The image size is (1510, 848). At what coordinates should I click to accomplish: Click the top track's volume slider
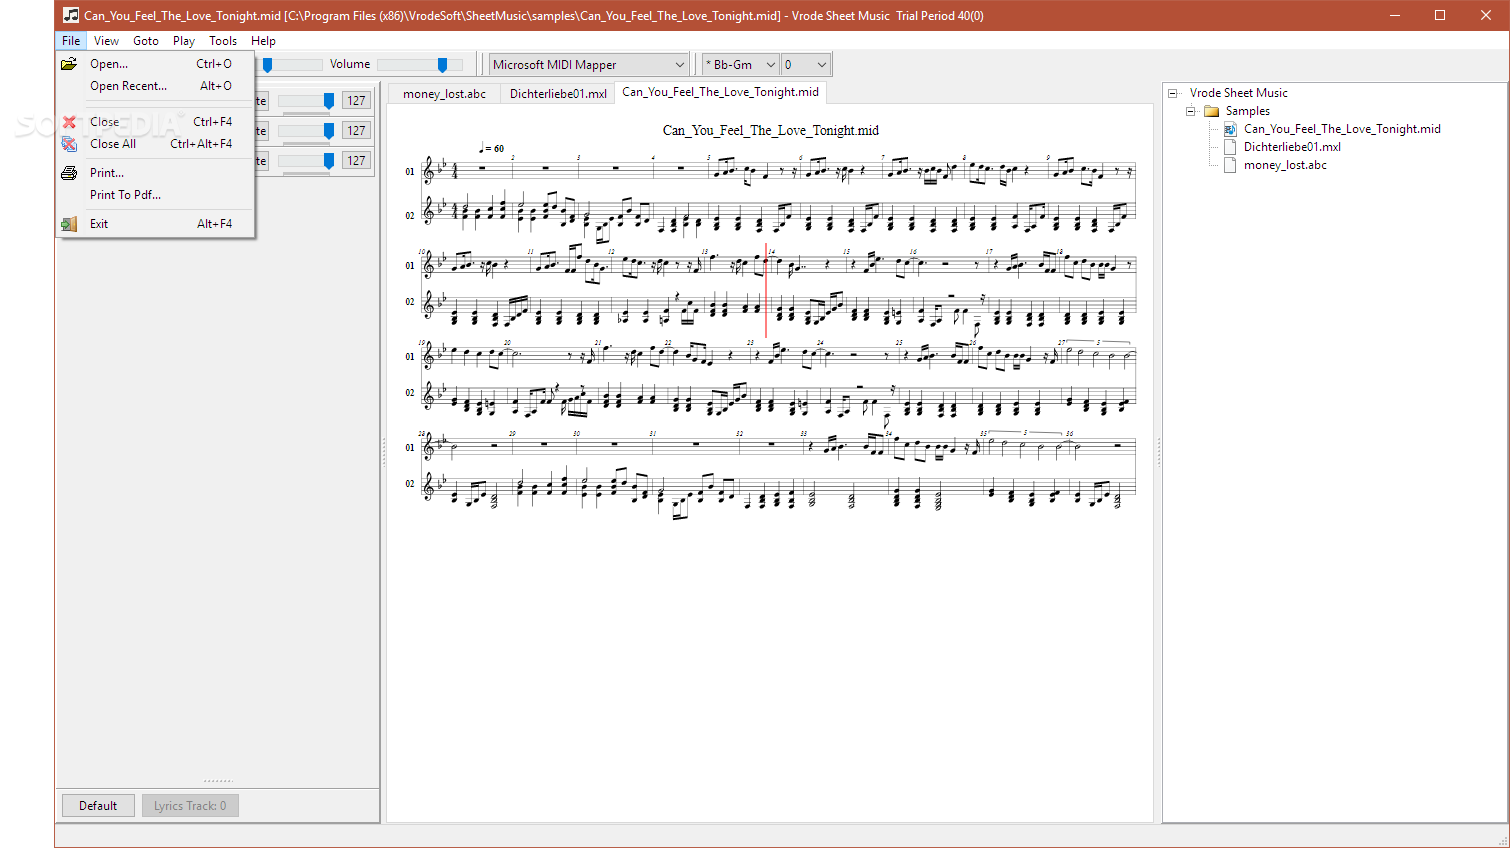pyautogui.click(x=306, y=101)
